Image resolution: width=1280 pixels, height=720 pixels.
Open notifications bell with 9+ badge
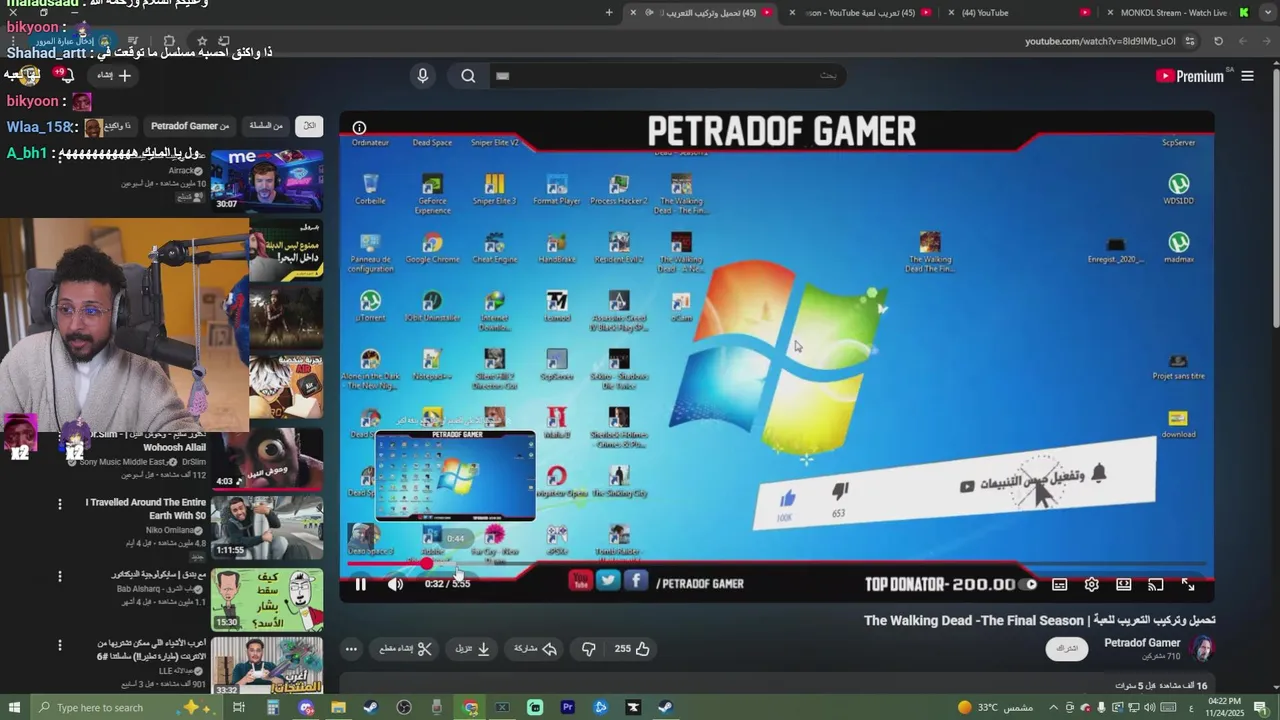66,75
